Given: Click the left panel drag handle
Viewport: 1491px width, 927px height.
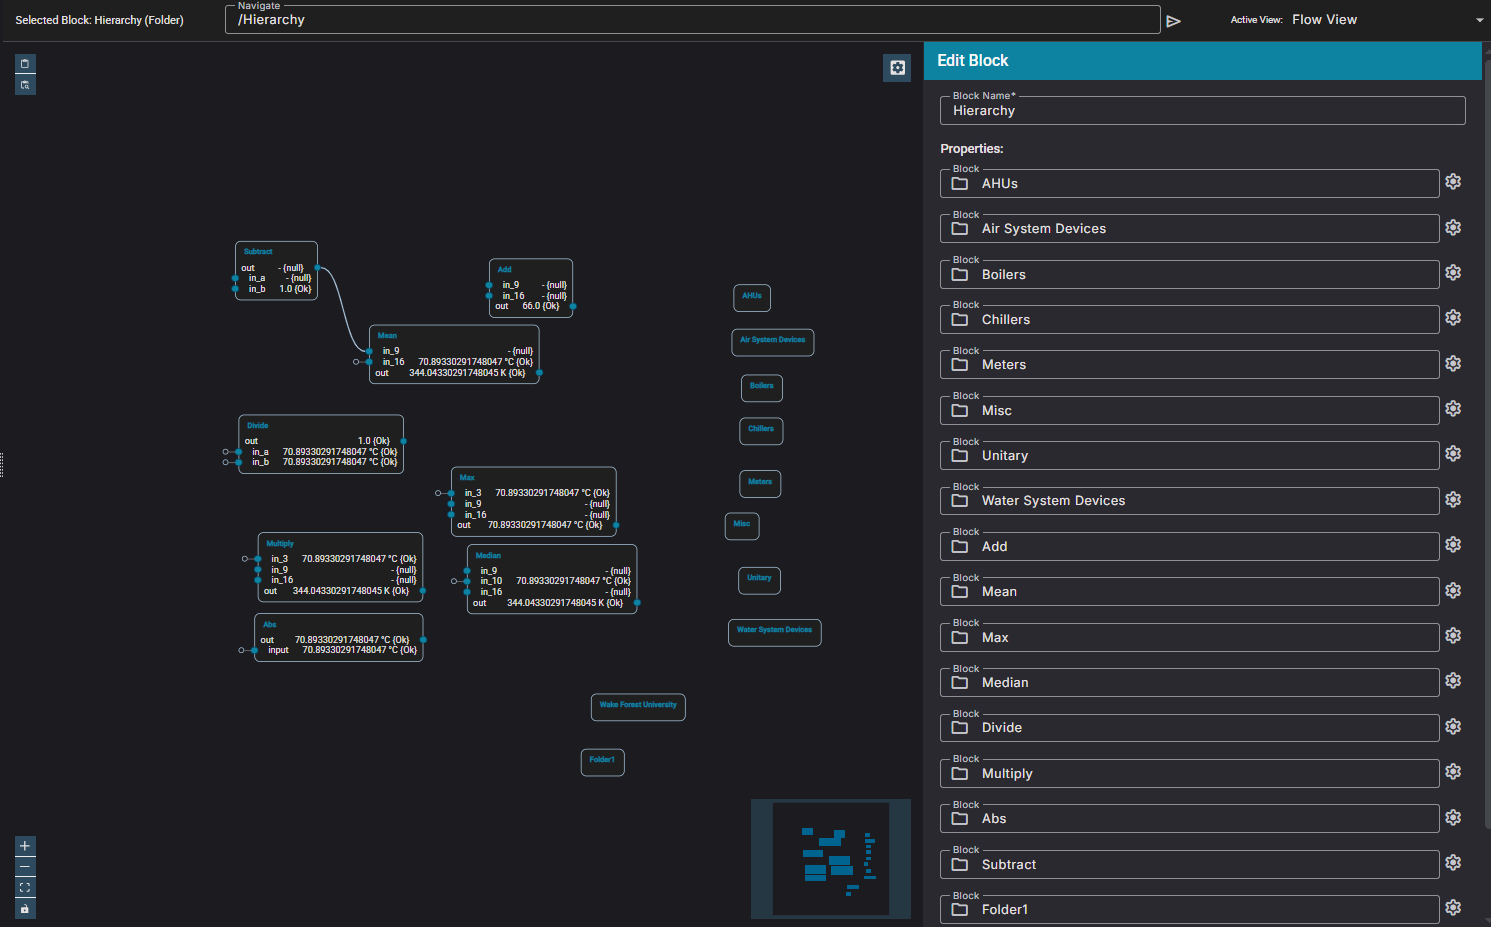Looking at the screenshot, I should pos(2,465).
